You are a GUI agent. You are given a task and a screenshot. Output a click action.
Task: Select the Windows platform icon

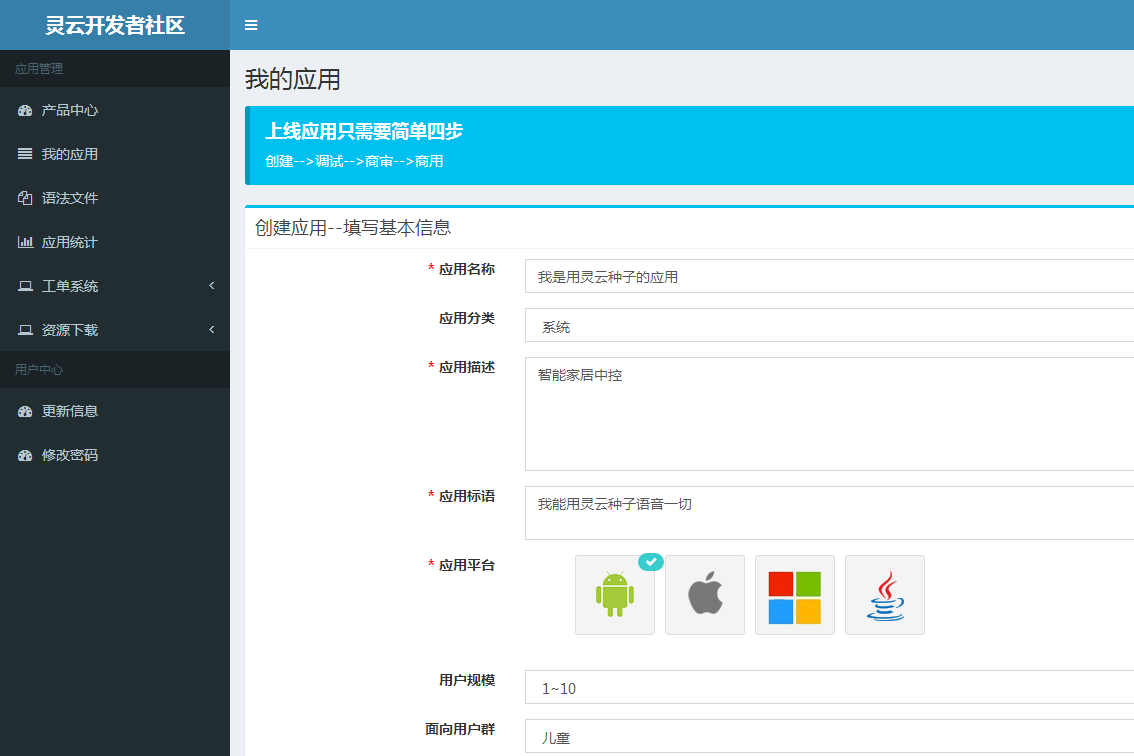coord(795,595)
